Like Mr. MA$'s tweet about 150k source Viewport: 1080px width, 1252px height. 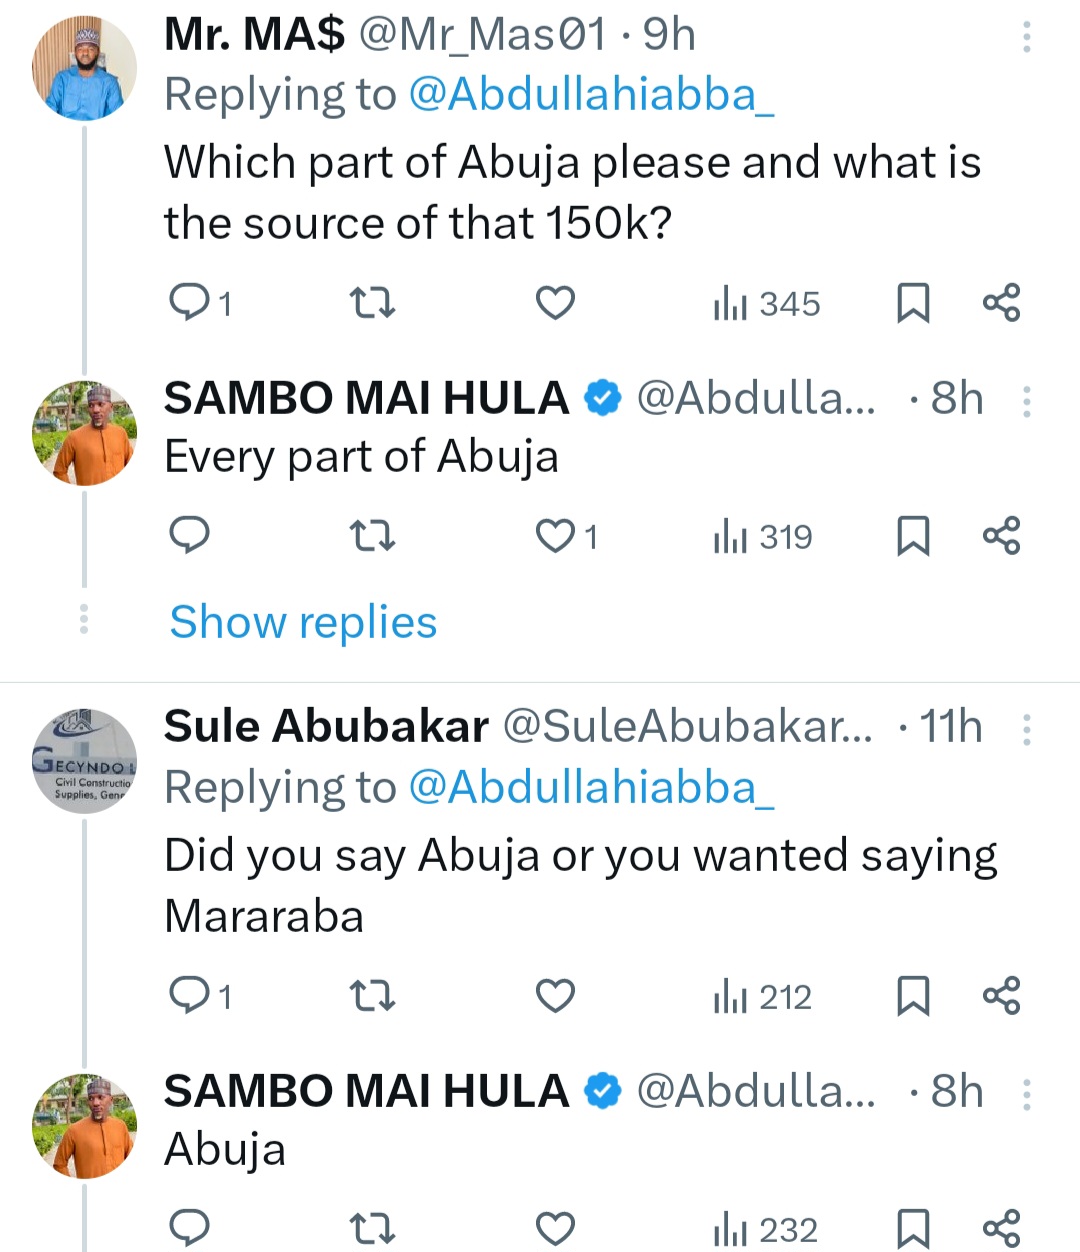click(x=555, y=302)
